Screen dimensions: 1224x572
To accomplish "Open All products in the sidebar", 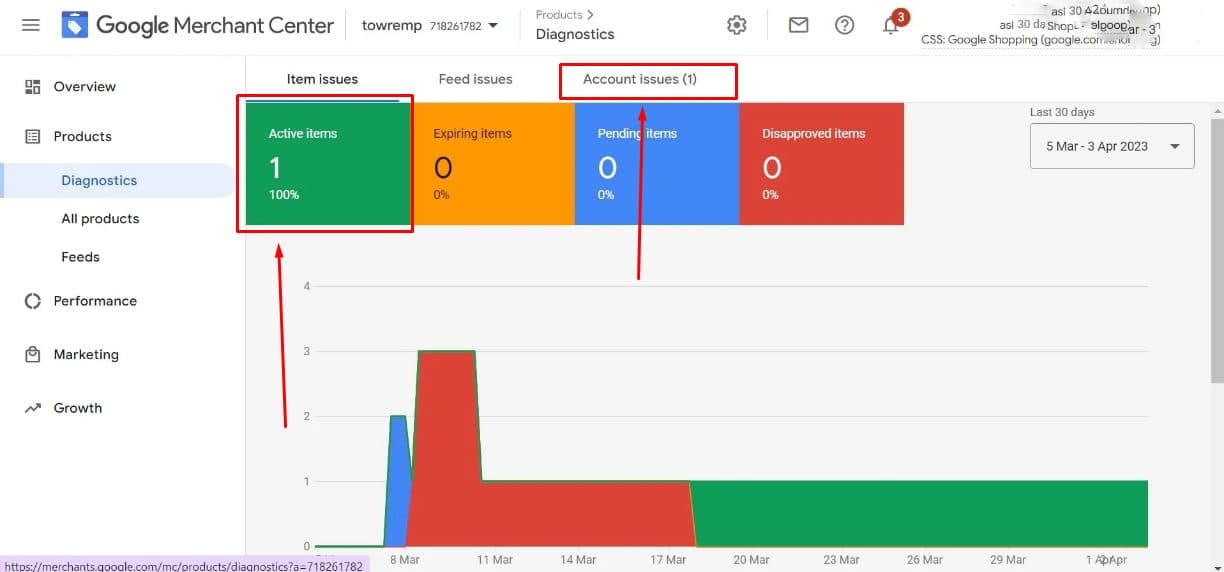I will [x=100, y=219].
